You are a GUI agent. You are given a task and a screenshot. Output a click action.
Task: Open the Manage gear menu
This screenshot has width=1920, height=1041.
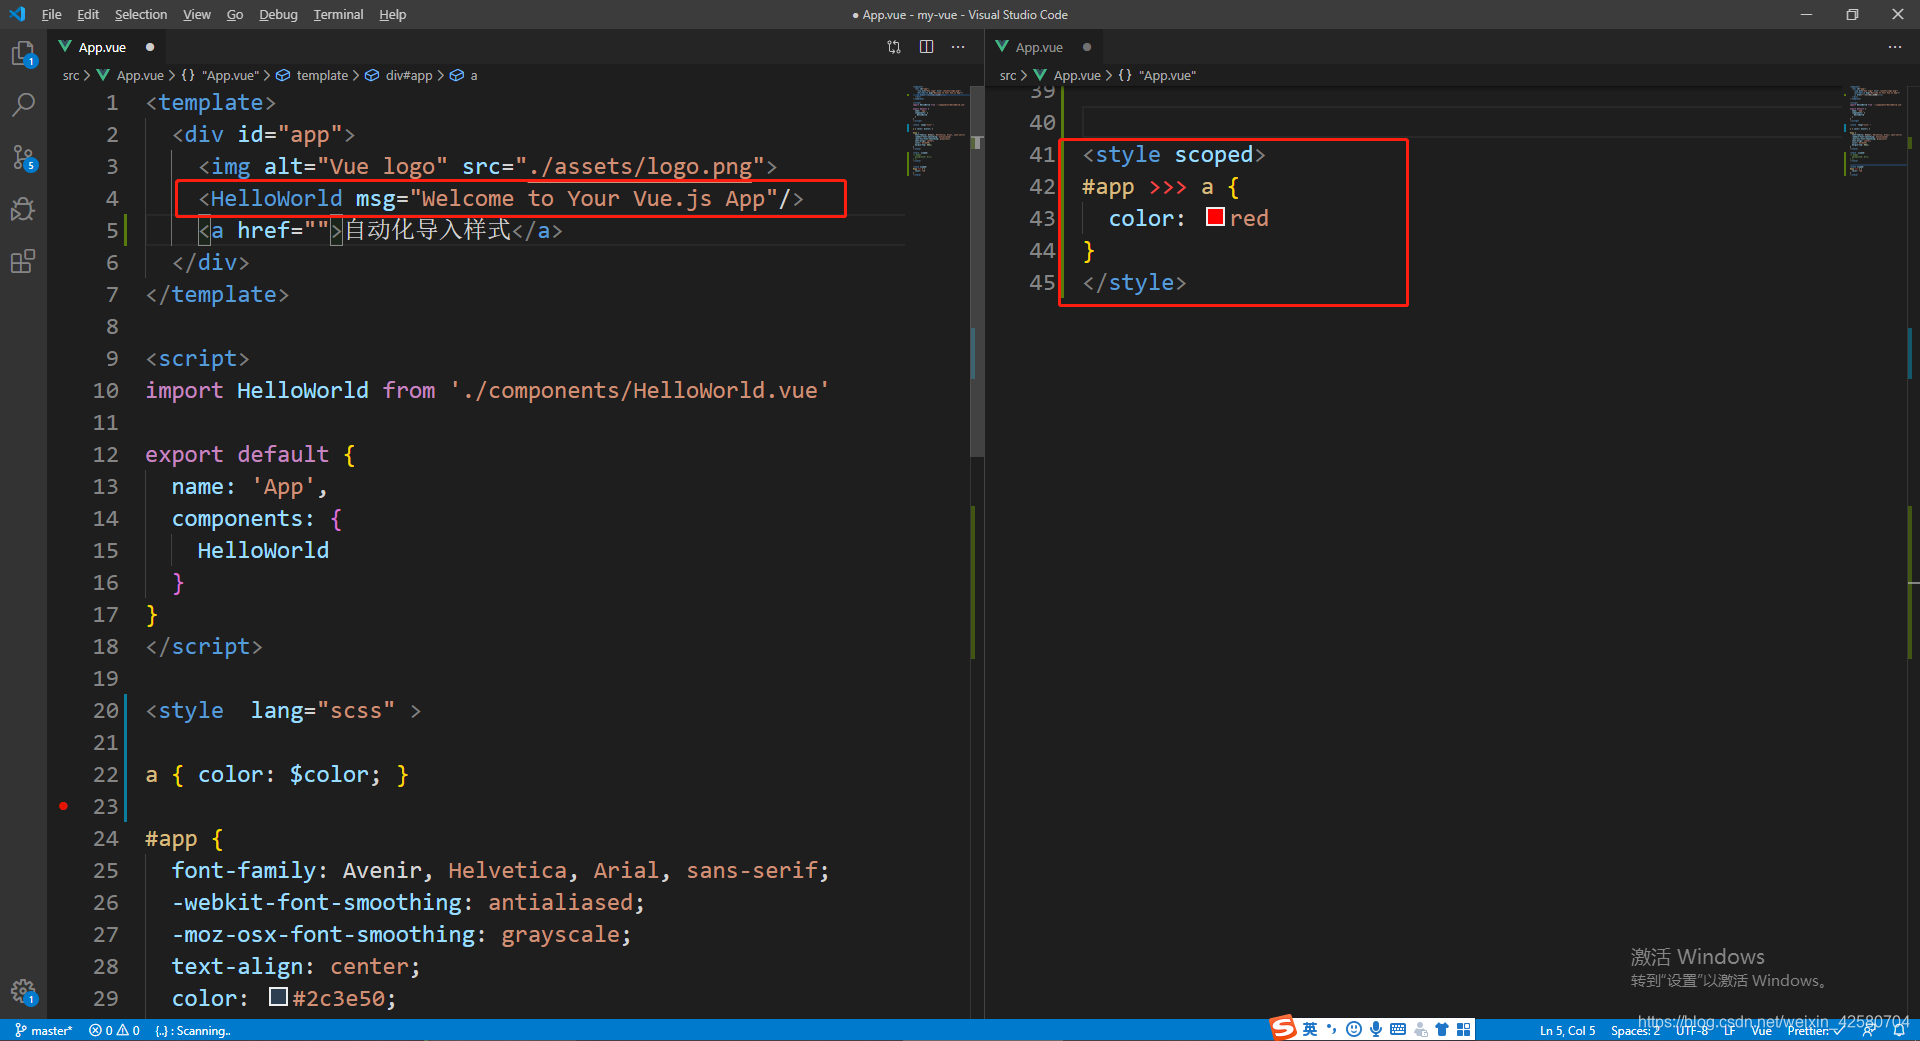tap(23, 992)
